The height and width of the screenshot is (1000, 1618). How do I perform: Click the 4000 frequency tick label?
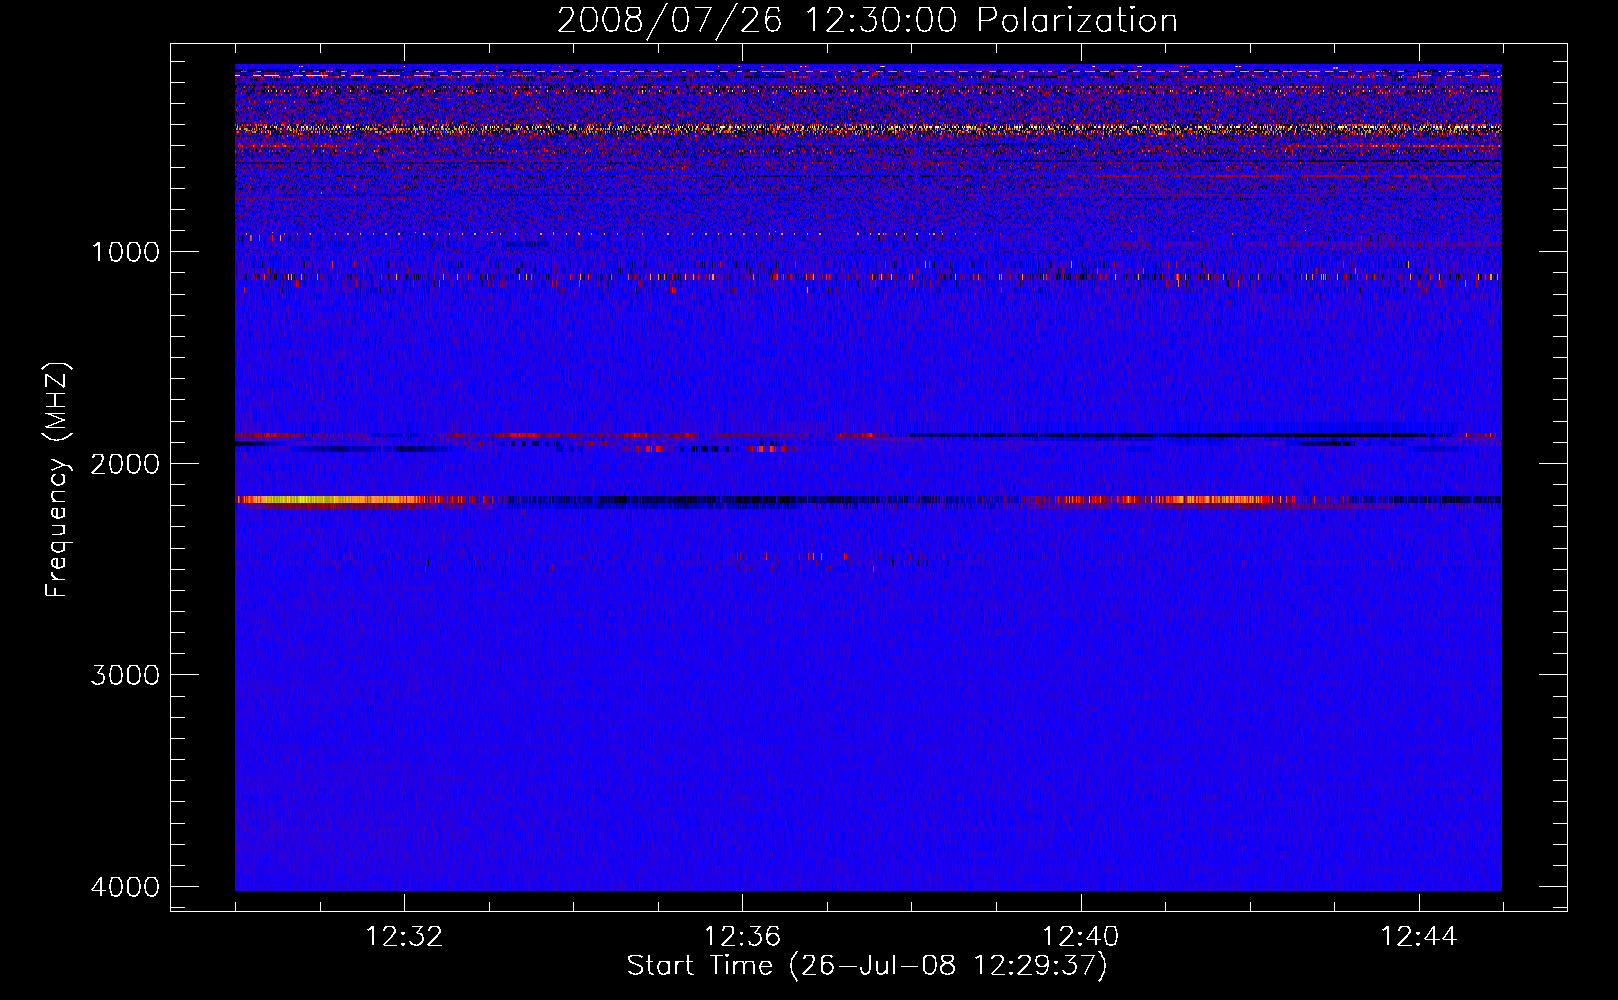coord(125,887)
